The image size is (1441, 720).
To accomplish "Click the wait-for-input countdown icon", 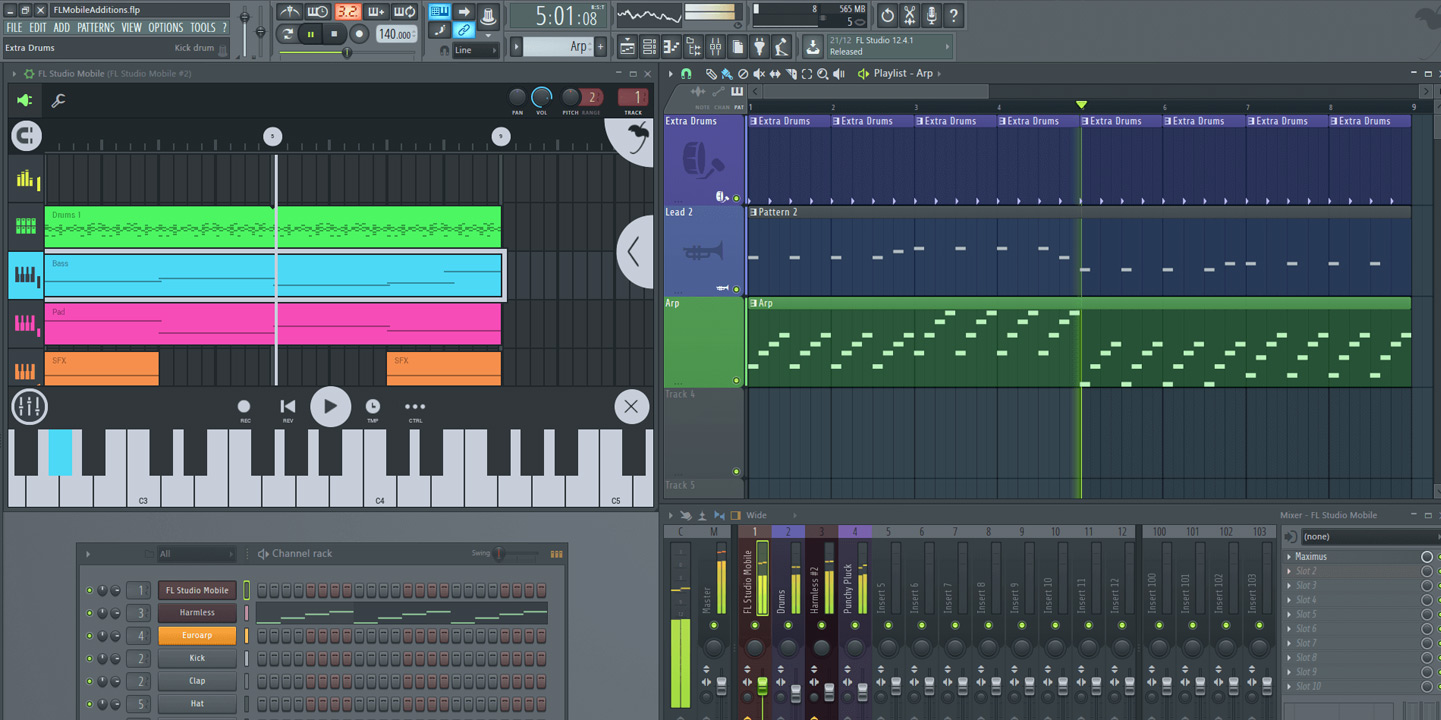I will [317, 11].
